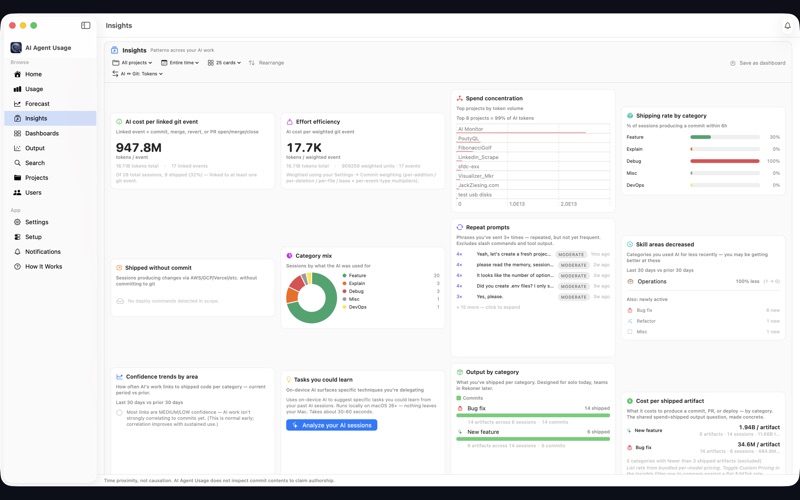Click the Operations row in Skill areas decreased
The height and width of the screenshot is (500, 800).
[703, 281]
